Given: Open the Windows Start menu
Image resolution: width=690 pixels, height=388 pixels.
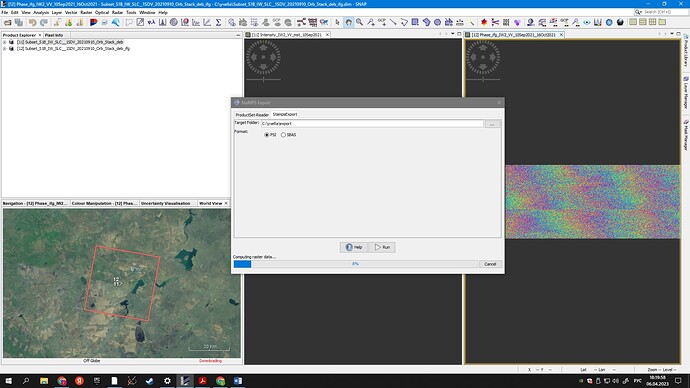Looking at the screenshot, I should (8, 381).
